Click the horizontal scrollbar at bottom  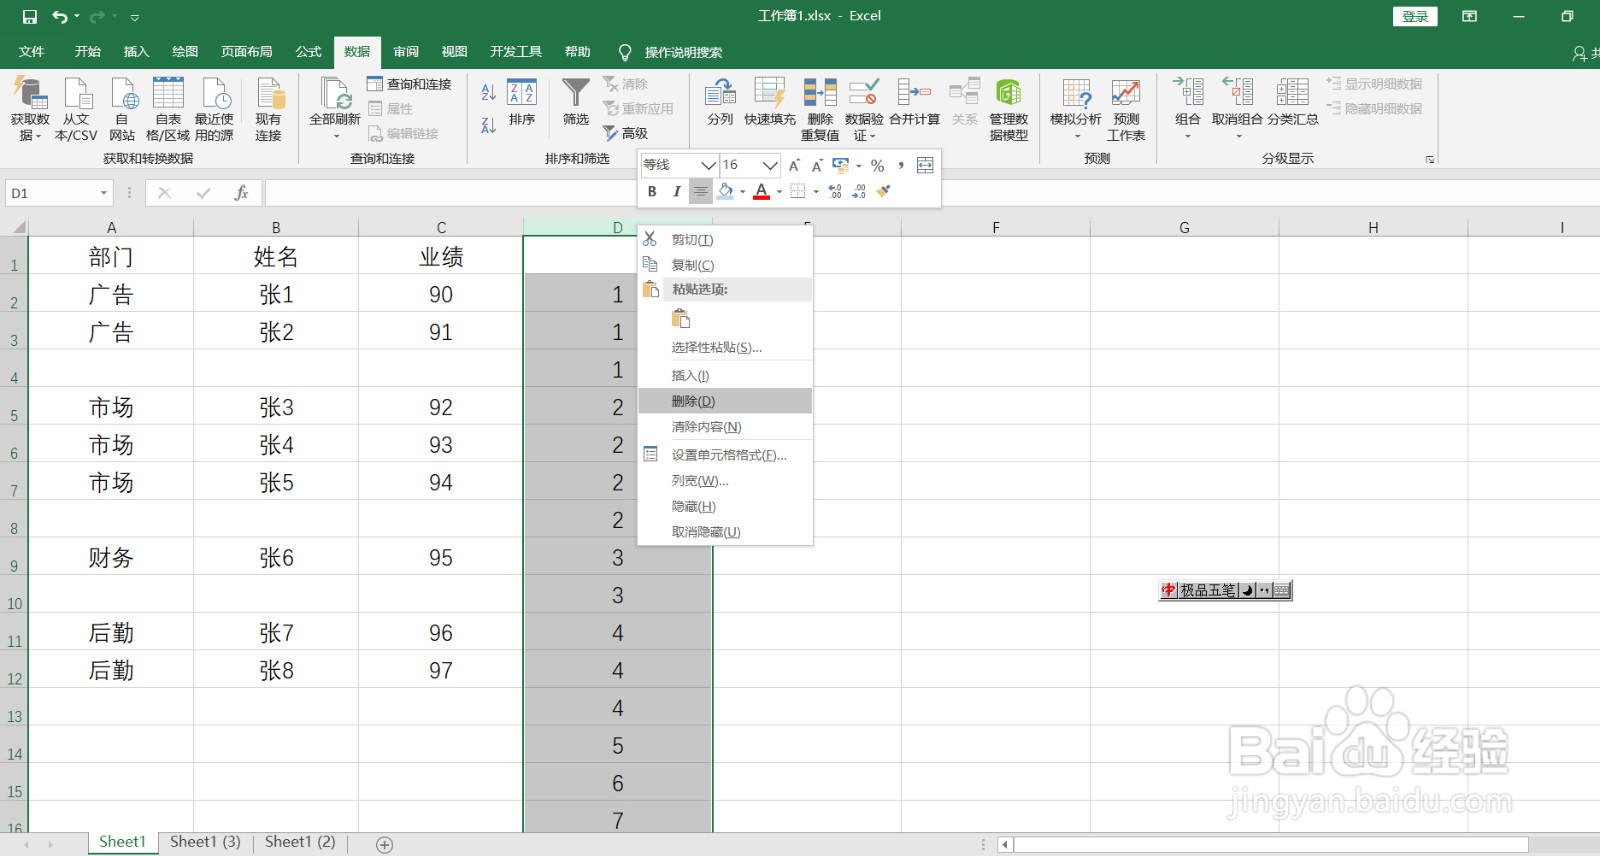tap(1270, 845)
